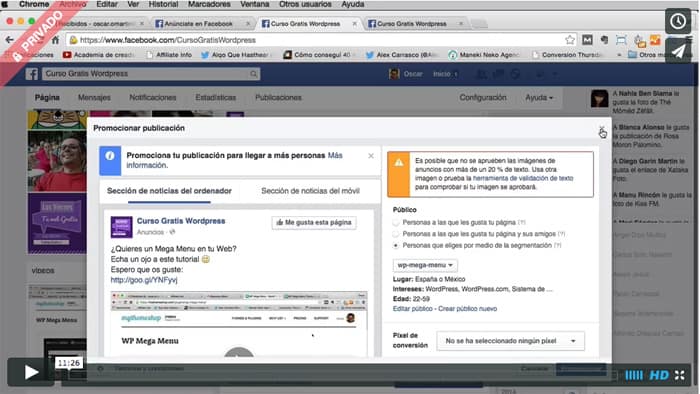The width and height of the screenshot is (700, 394).
Task: Open the Estadísticas tab
Action: pos(216,97)
